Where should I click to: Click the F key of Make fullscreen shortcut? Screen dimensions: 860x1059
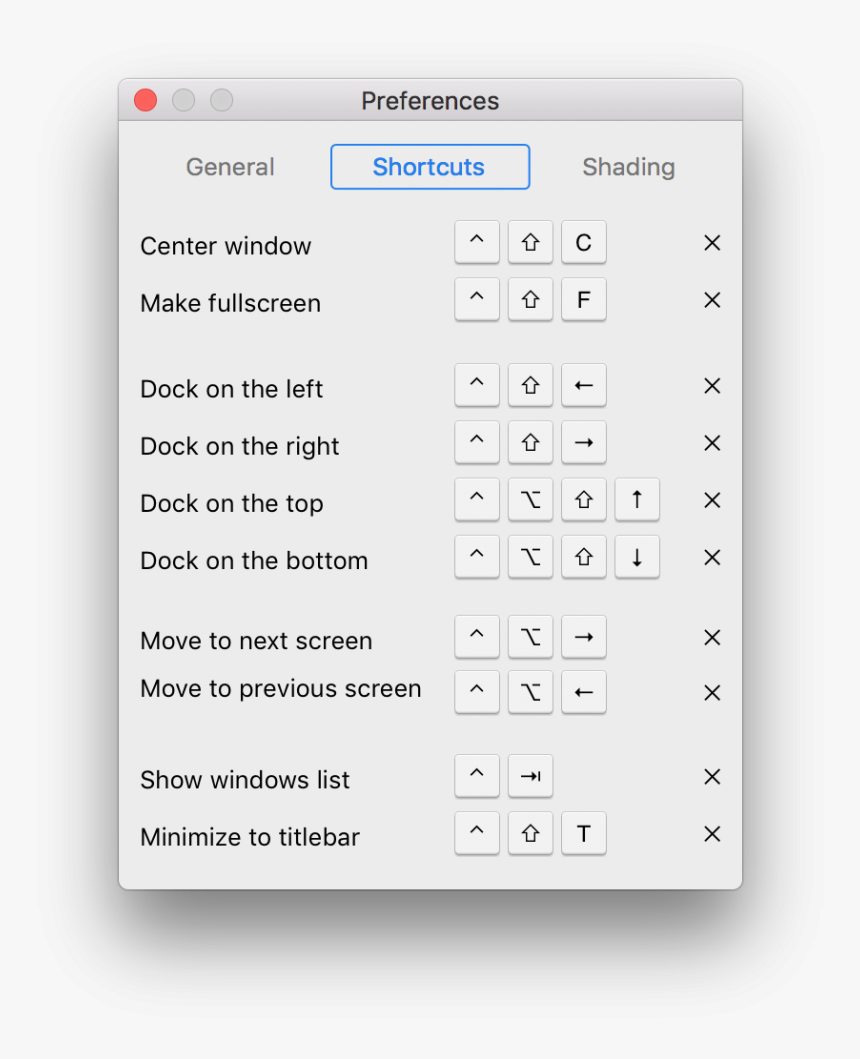pos(584,300)
